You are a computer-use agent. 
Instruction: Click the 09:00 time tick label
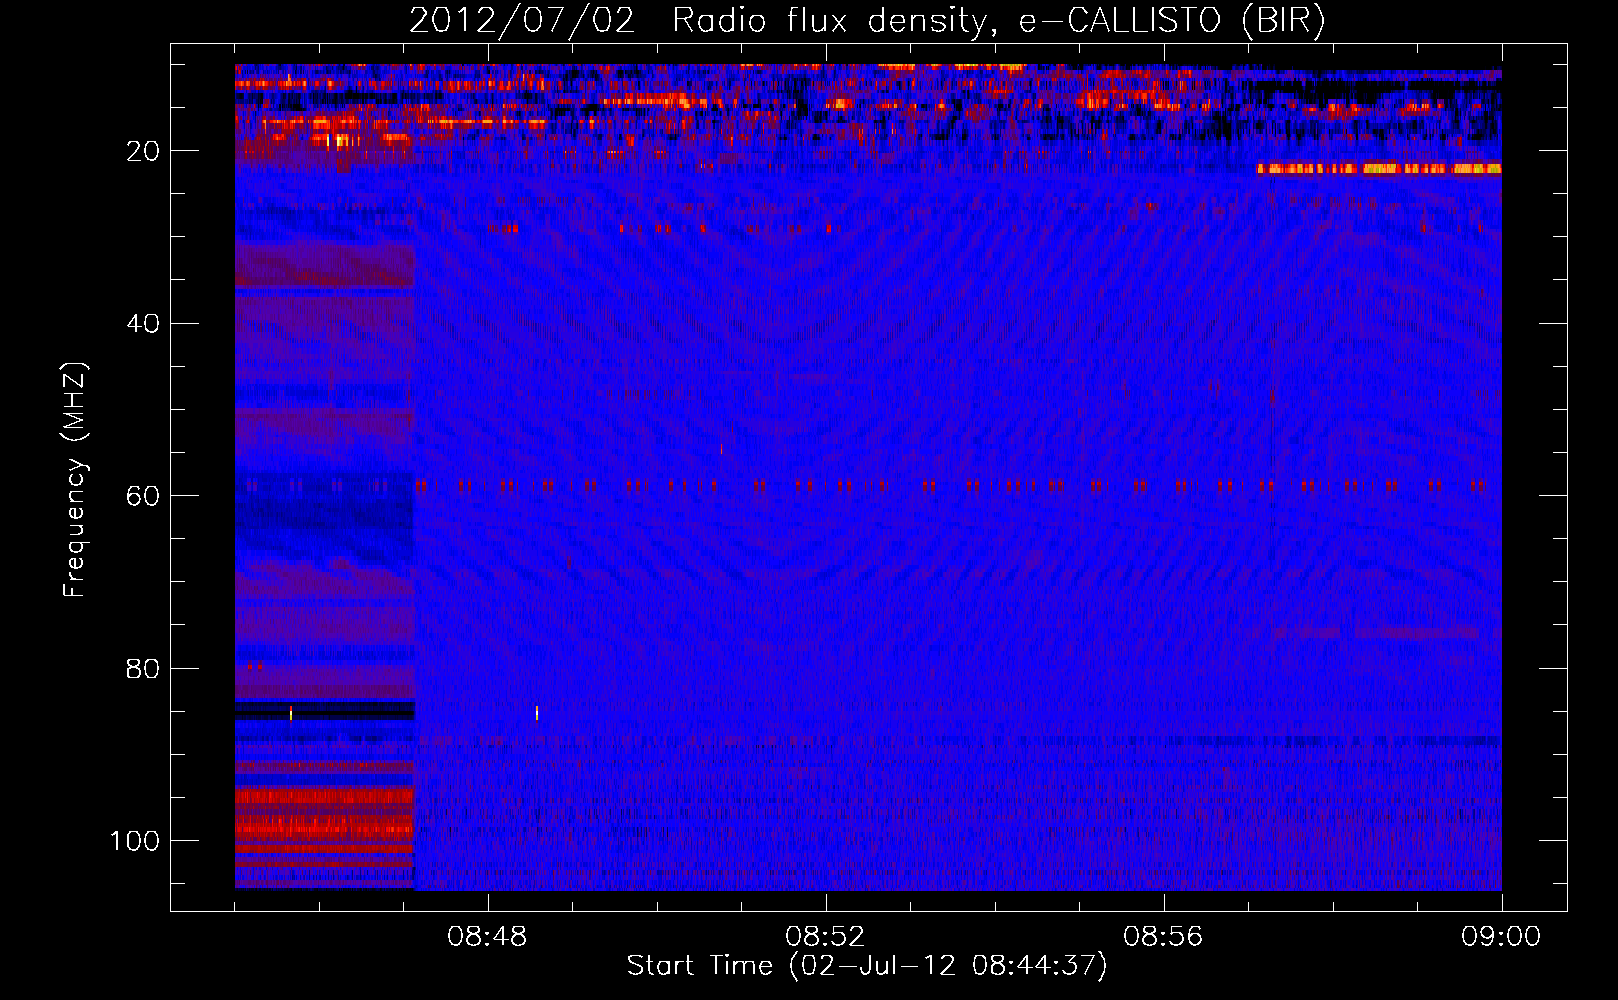pos(1501,937)
